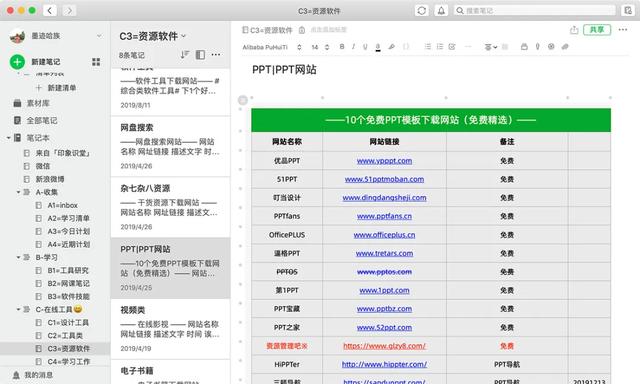Image resolution: width=640 pixels, height=384 pixels.
Task: Insert a checkbox to-do item
Action: point(452,47)
